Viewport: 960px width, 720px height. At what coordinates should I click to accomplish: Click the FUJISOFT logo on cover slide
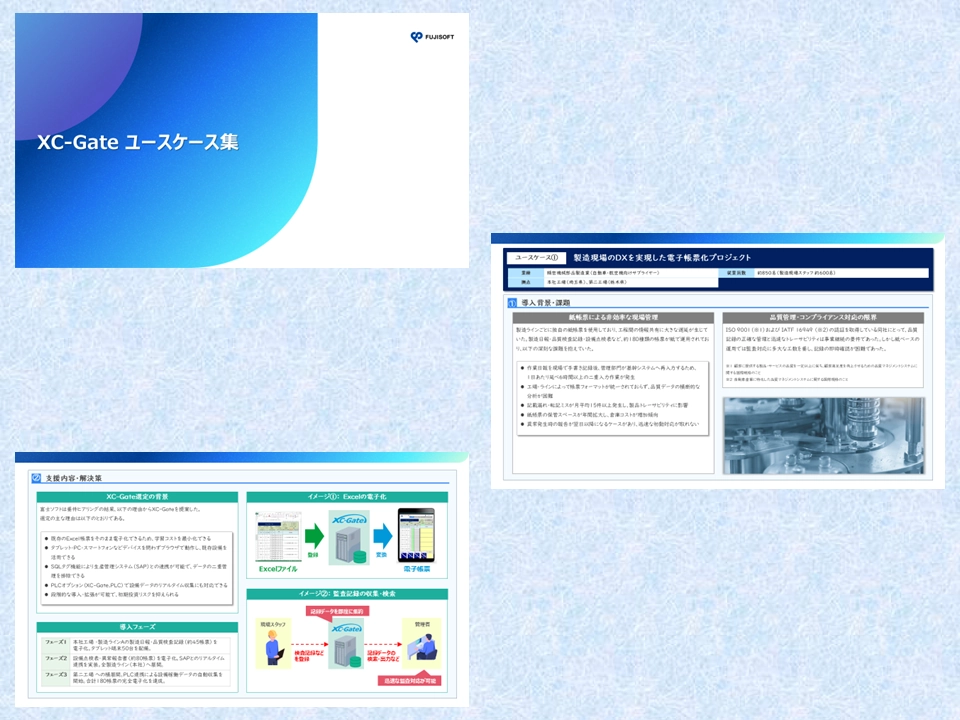tap(432, 37)
